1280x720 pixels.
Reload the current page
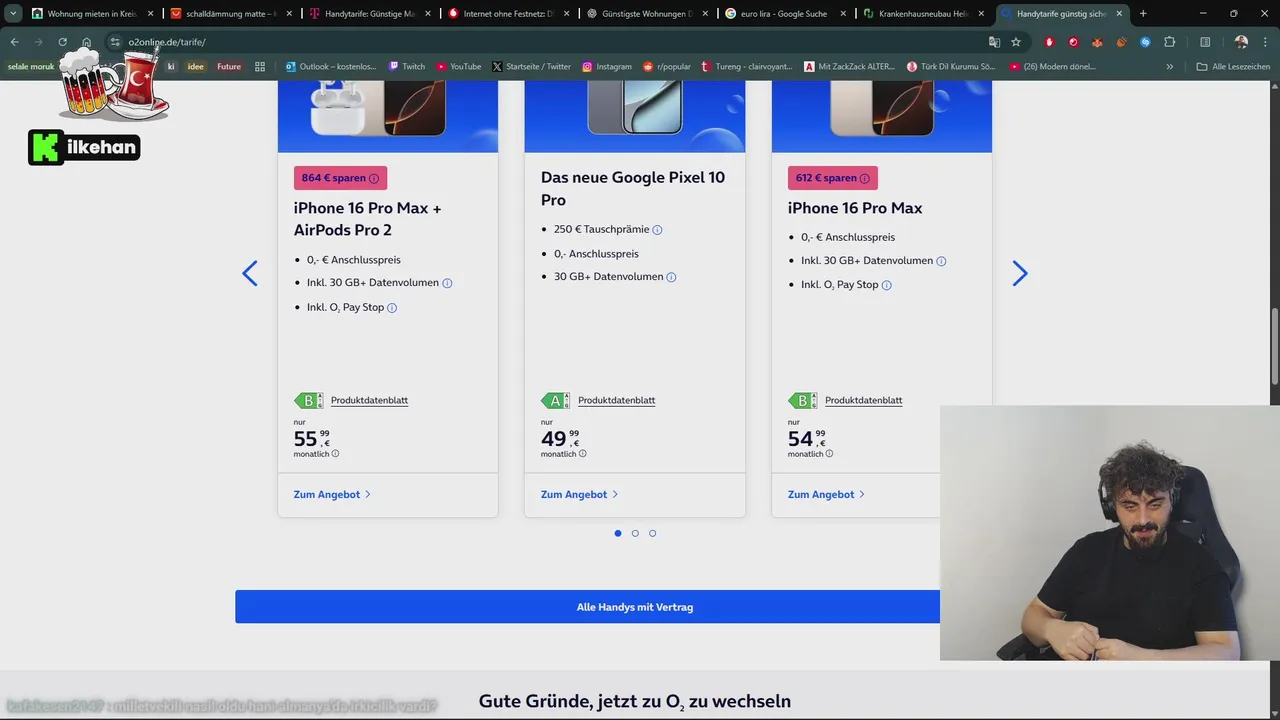pos(62,42)
